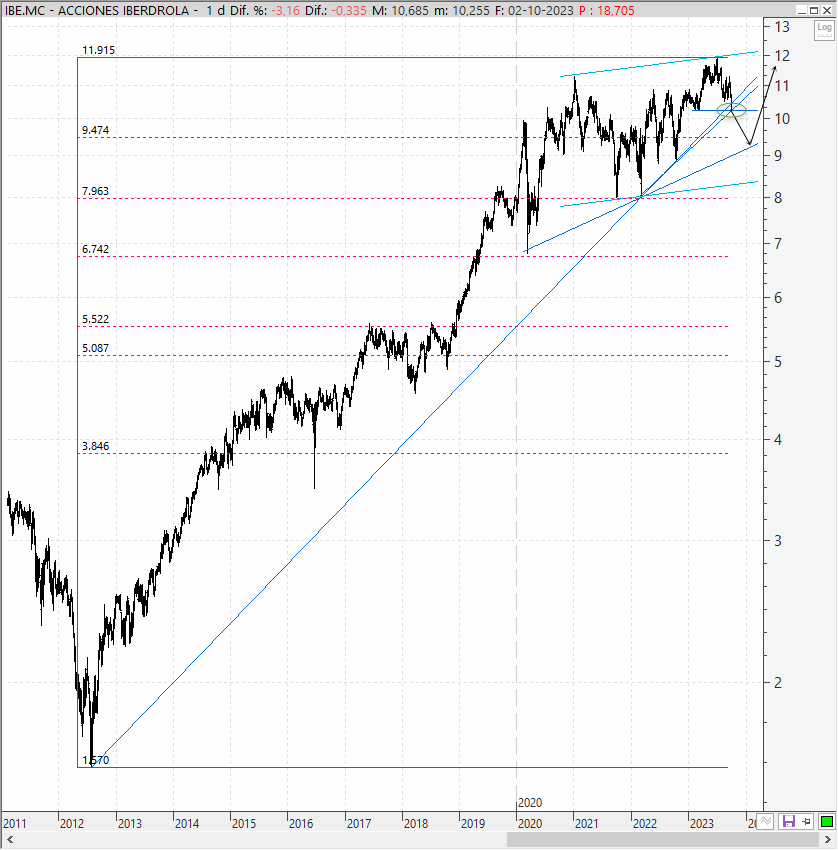
Task: Click the 'M: 10,685' maximum value
Action: pyautogui.click(x=401, y=10)
